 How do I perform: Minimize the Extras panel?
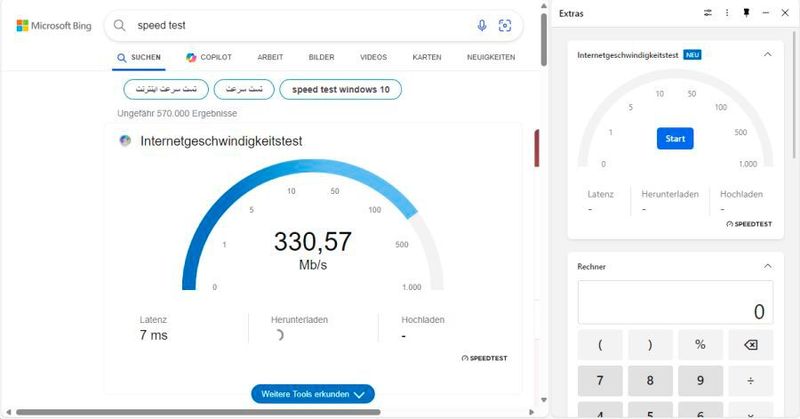[765, 13]
